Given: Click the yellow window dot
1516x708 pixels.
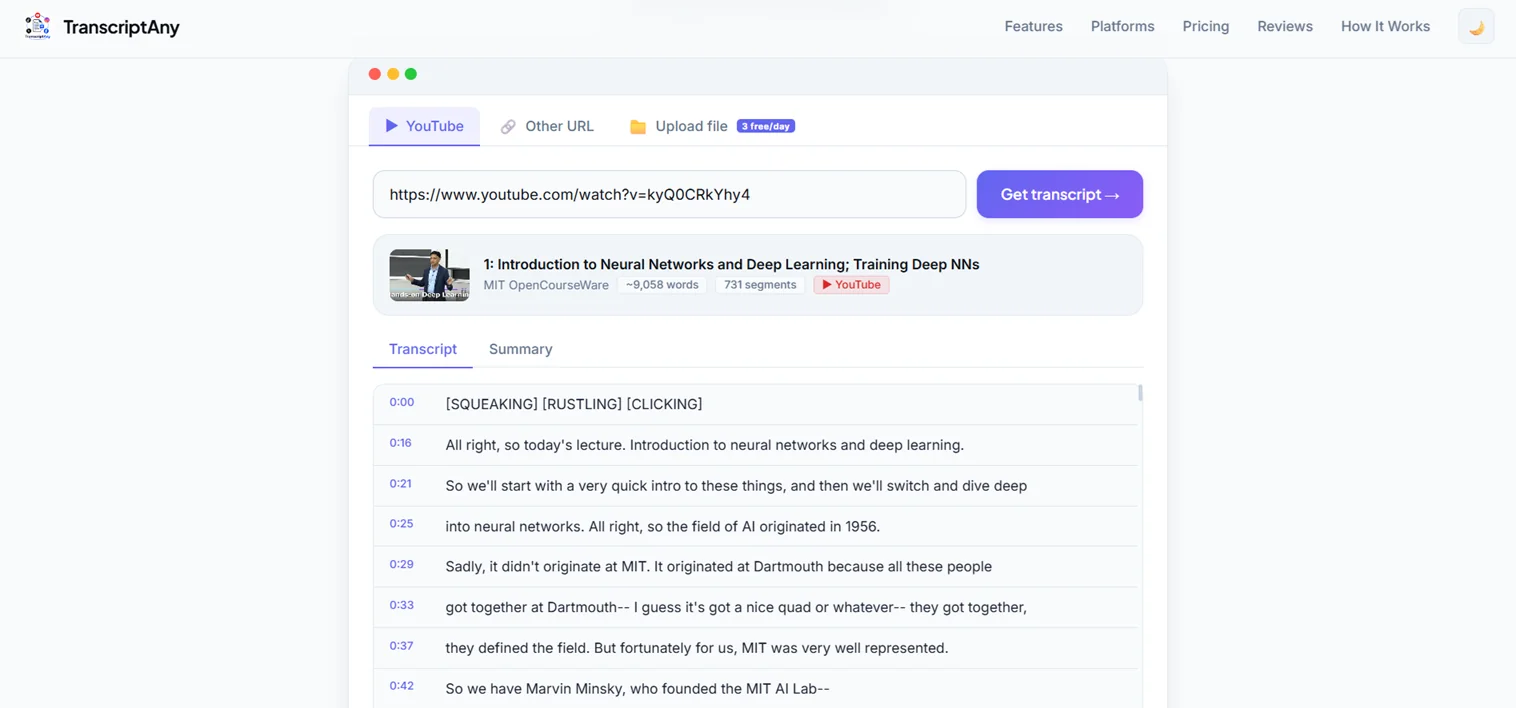Looking at the screenshot, I should point(393,74).
